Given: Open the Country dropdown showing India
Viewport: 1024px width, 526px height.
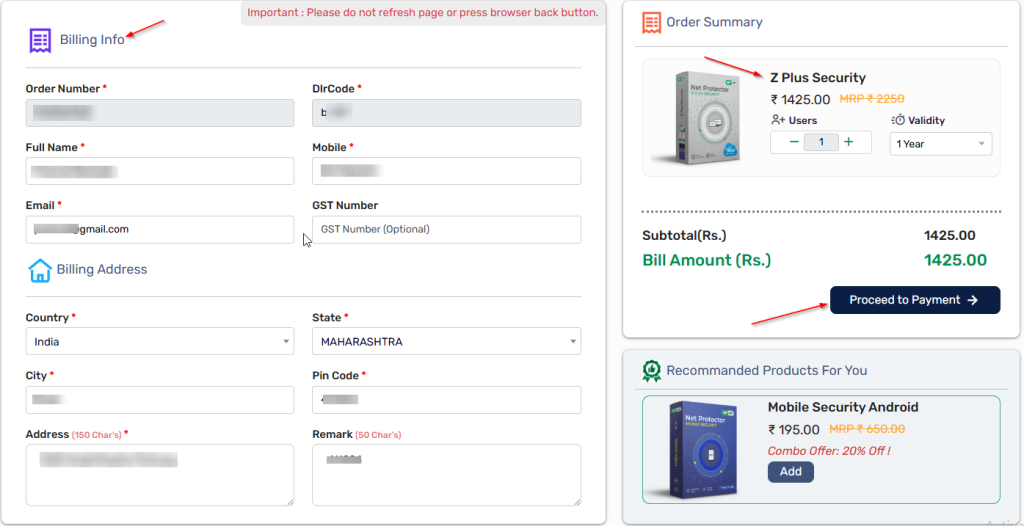Looking at the screenshot, I should [160, 342].
